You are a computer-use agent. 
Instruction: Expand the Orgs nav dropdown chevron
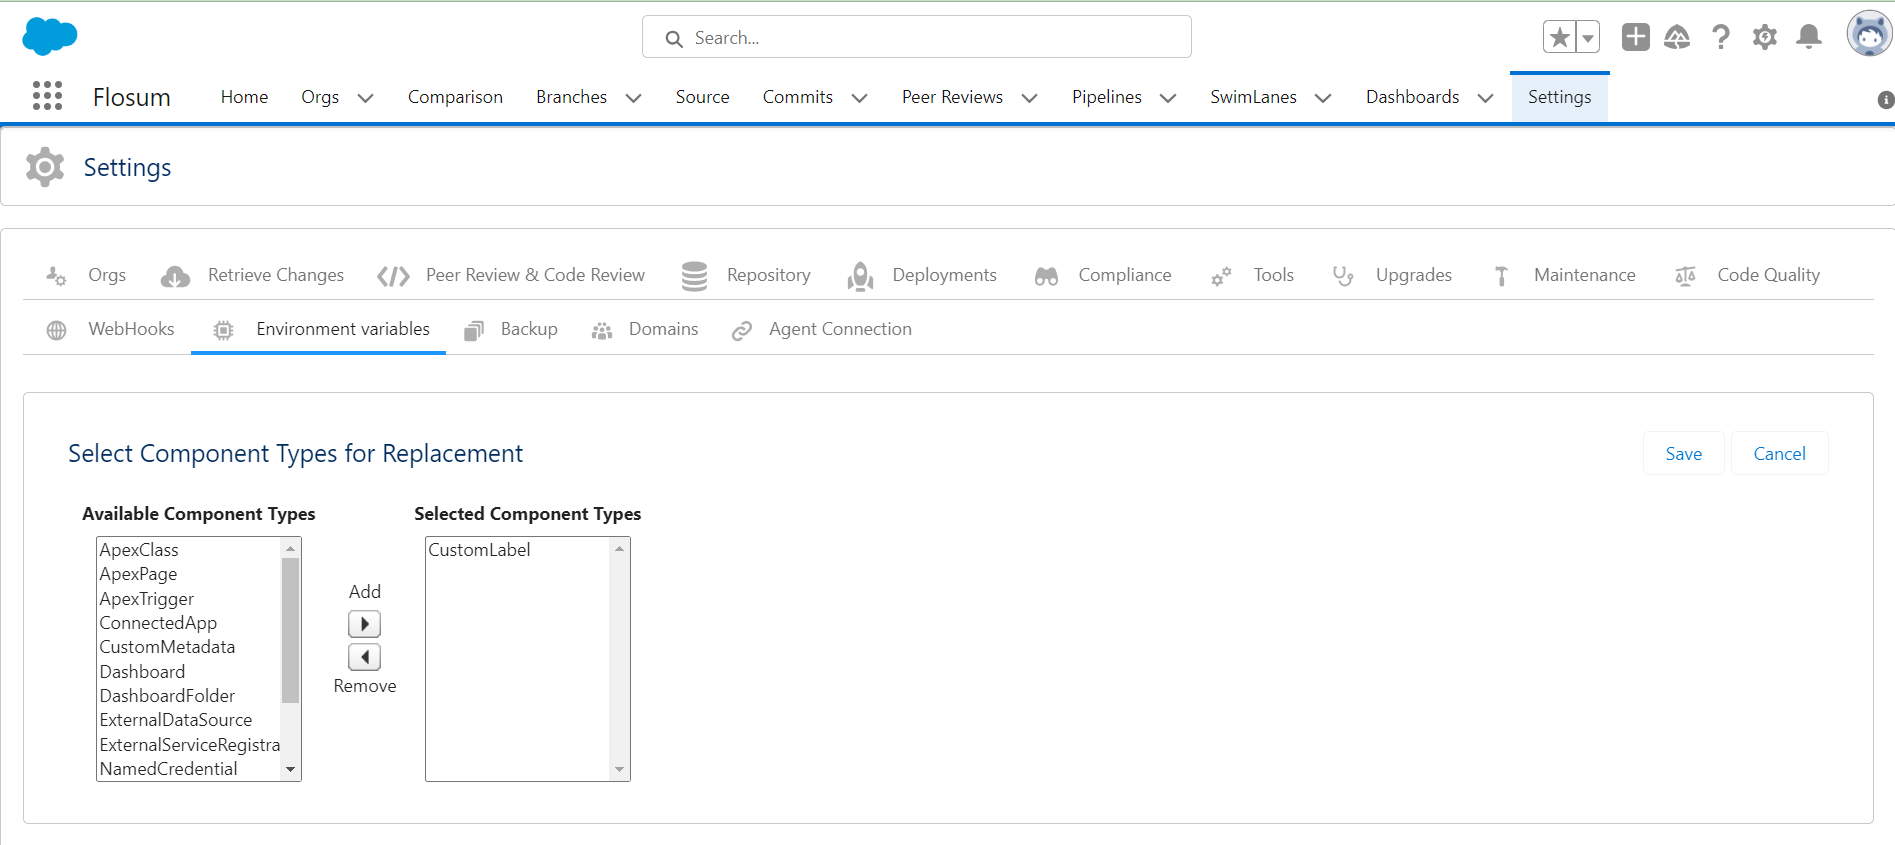[366, 98]
